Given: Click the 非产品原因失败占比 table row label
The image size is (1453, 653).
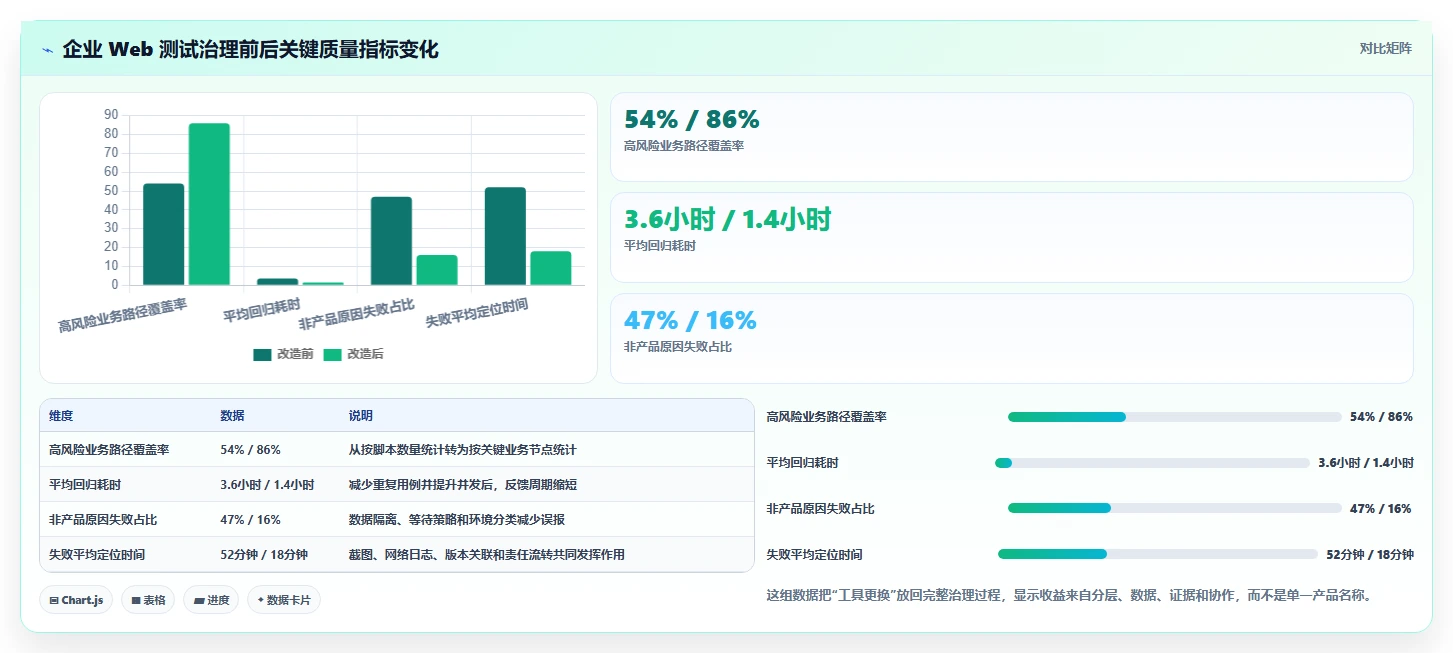Looking at the screenshot, I should pos(103,520).
